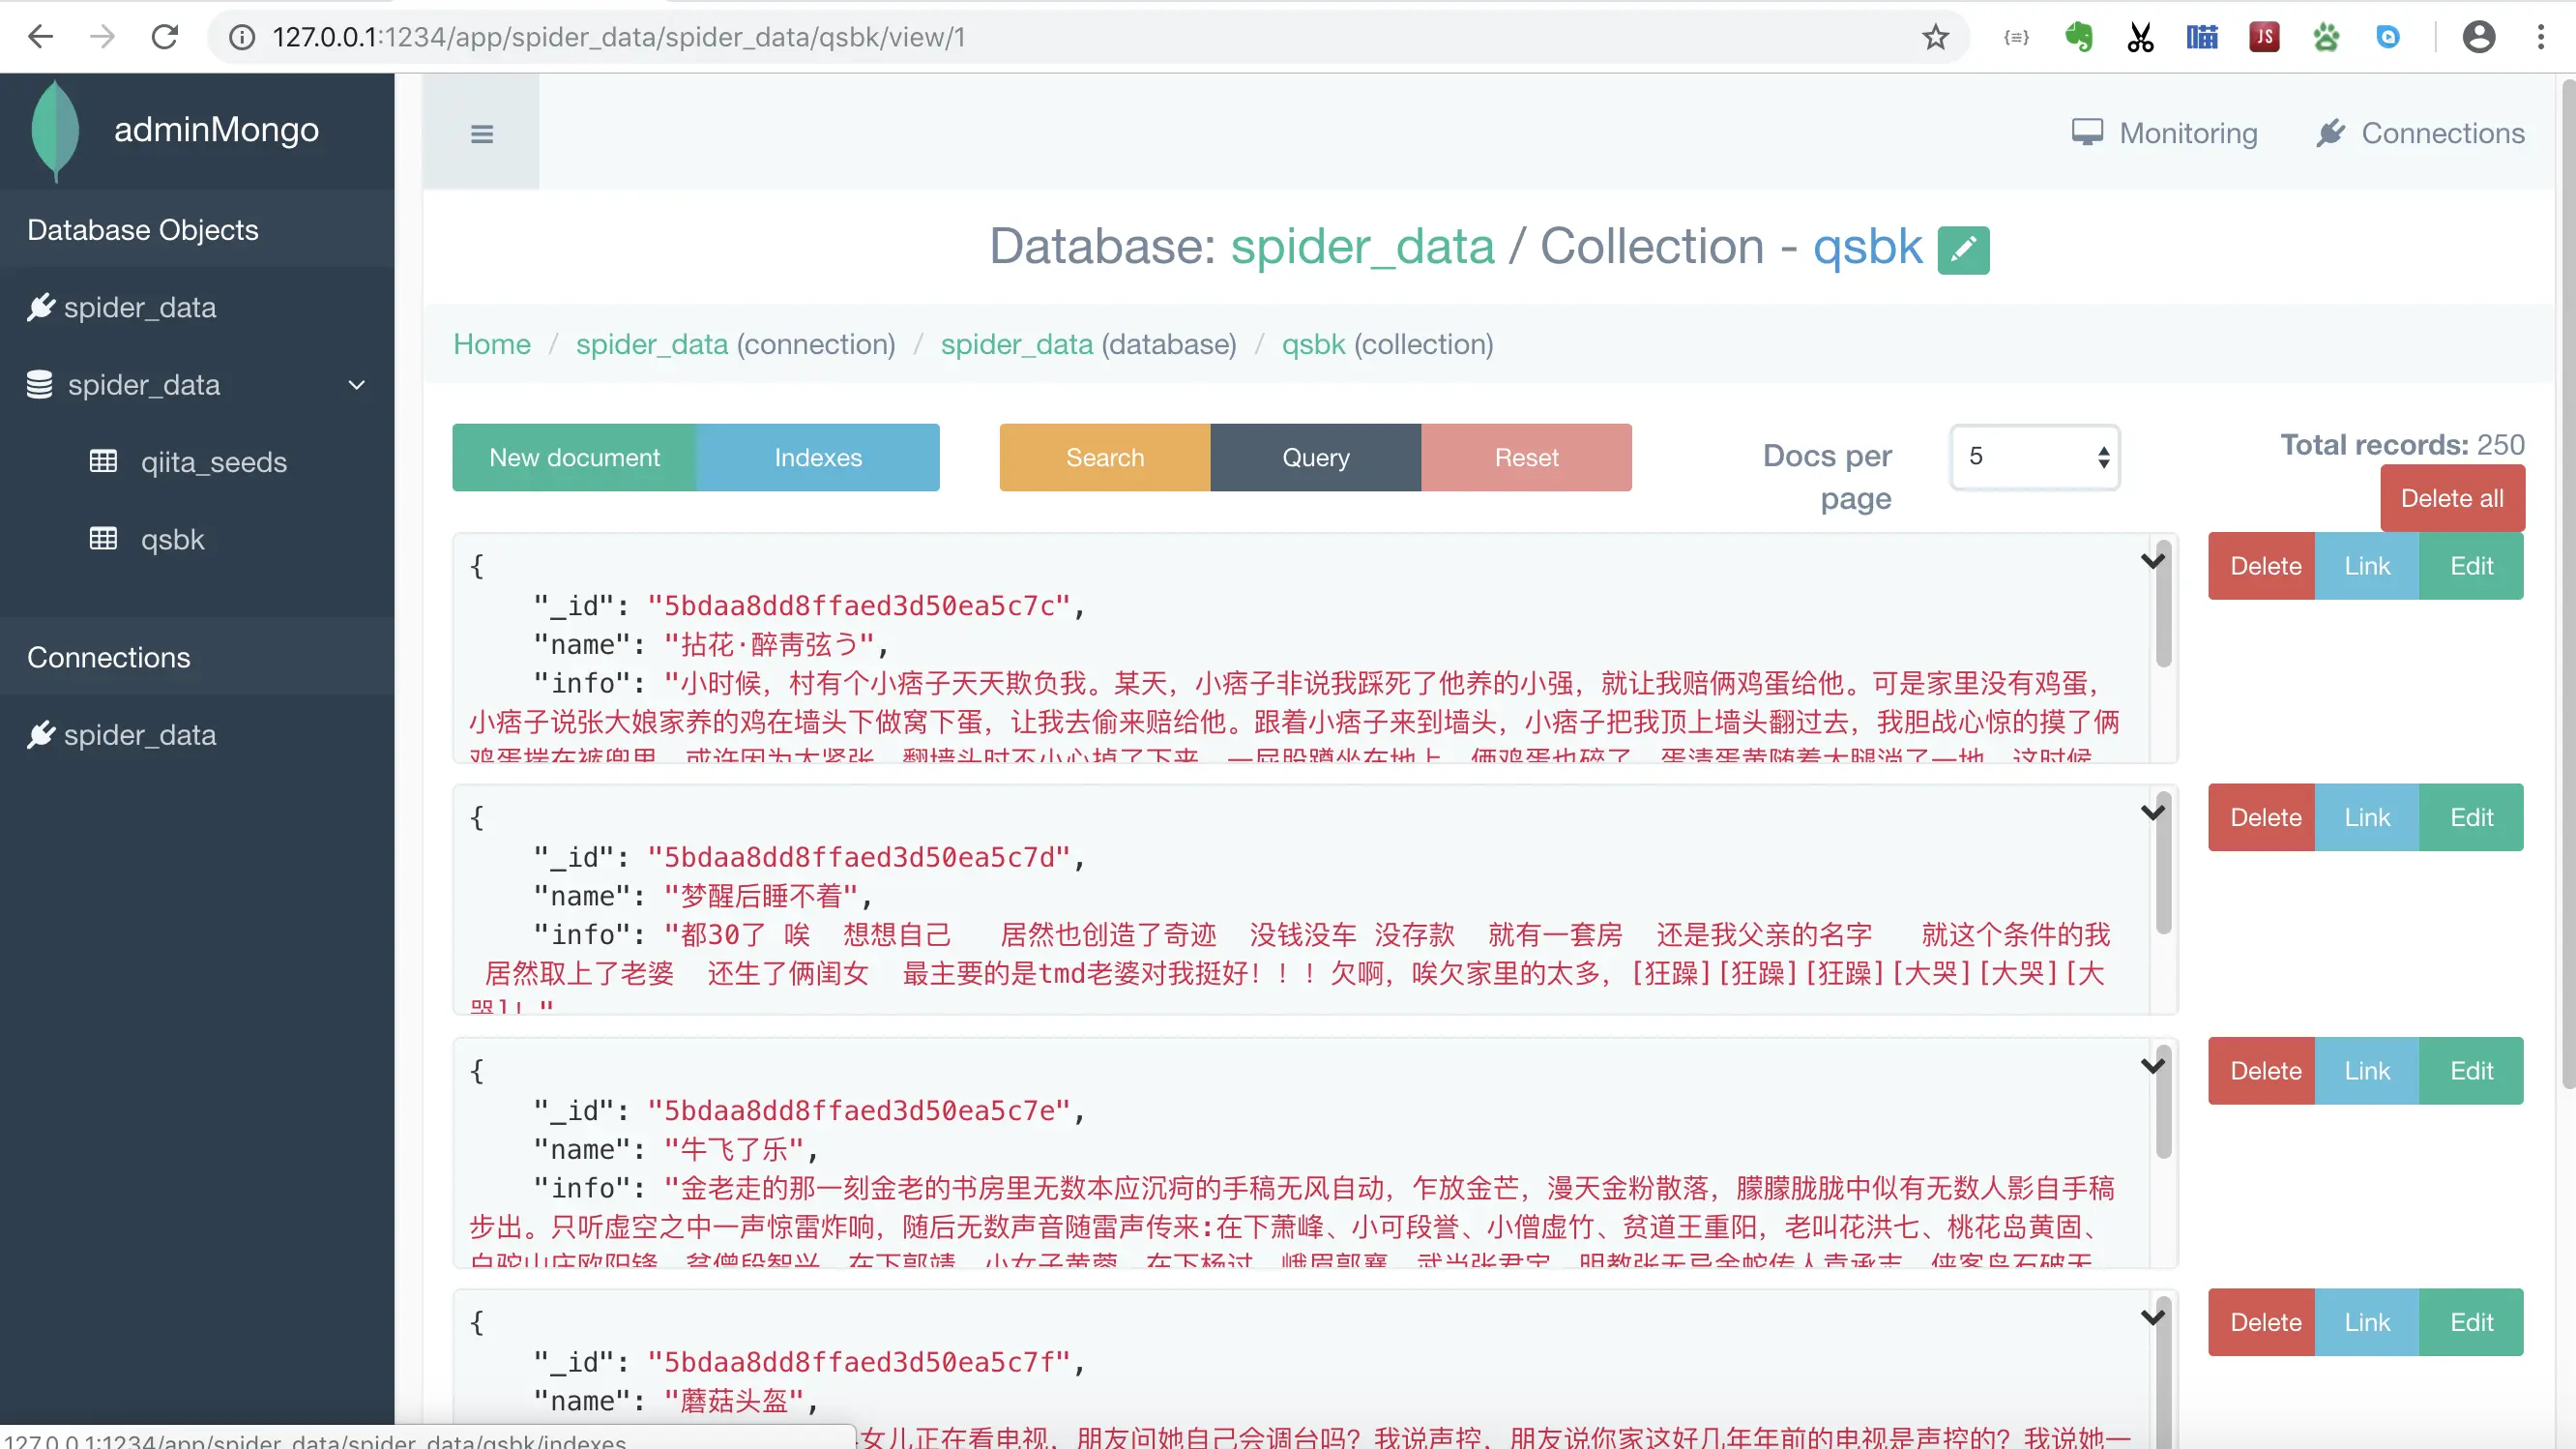Image resolution: width=2576 pixels, height=1449 pixels.
Task: Click the adminMongo leaf logo
Action: (x=55, y=131)
